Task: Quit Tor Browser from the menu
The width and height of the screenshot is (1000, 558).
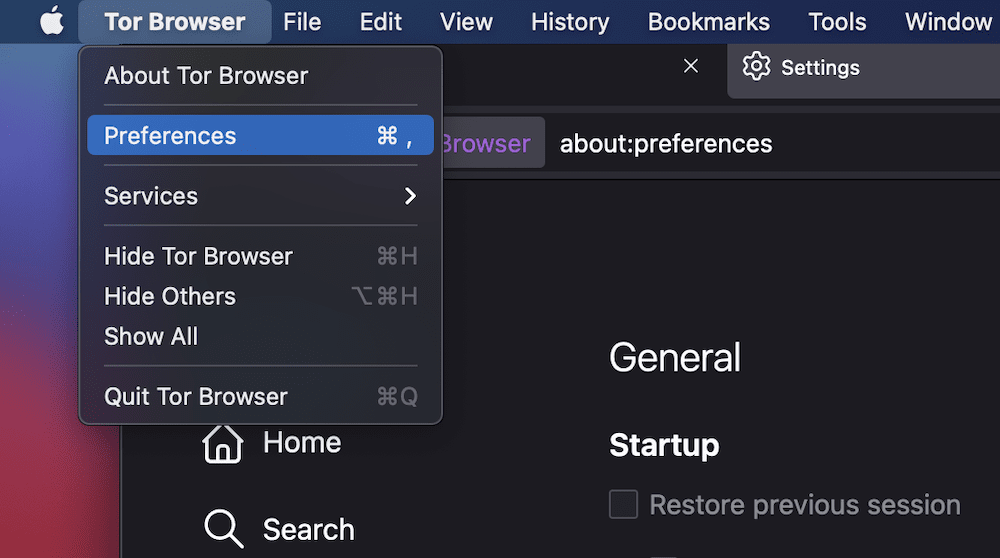Action: coord(196,396)
